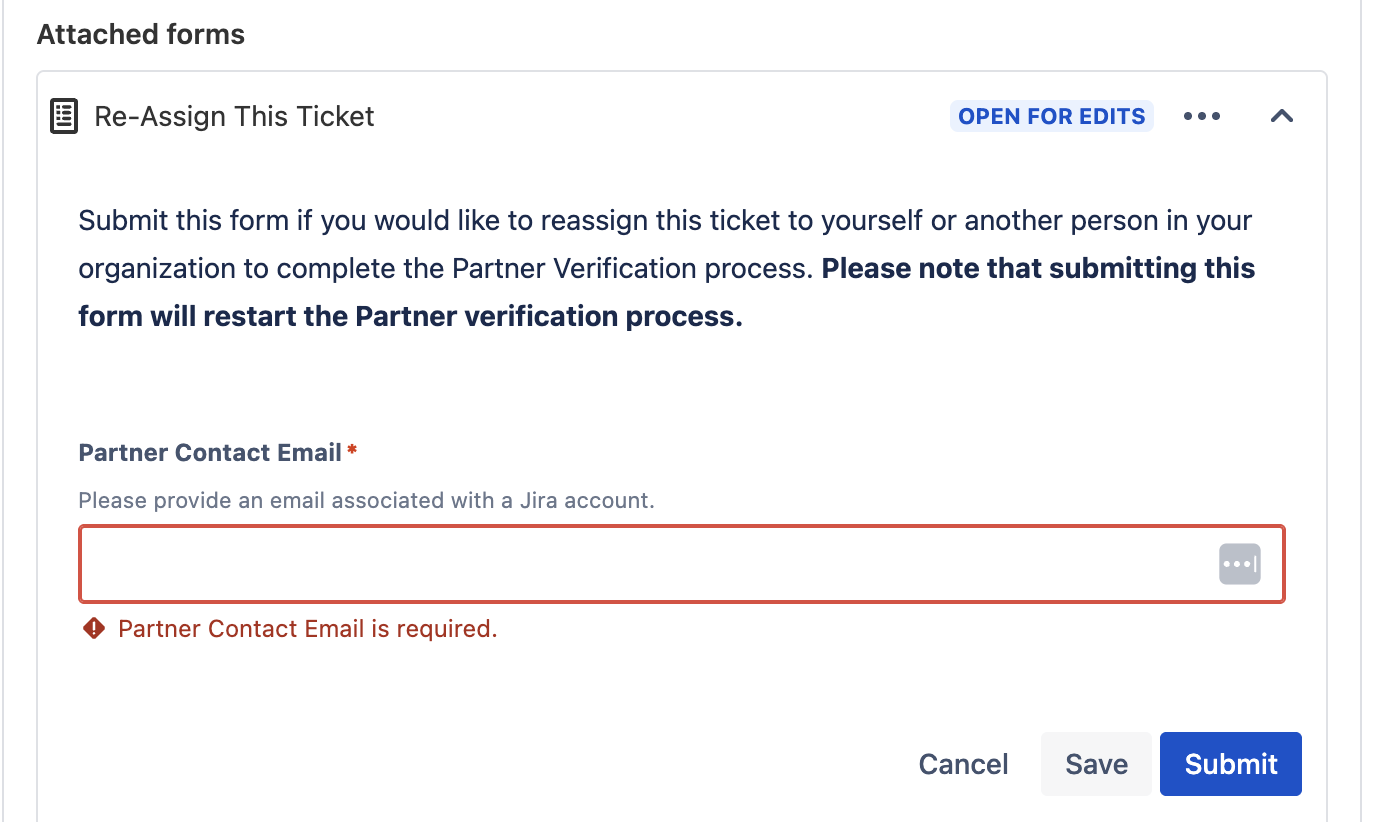Click the 'Partner Contact Email' field label

209,452
